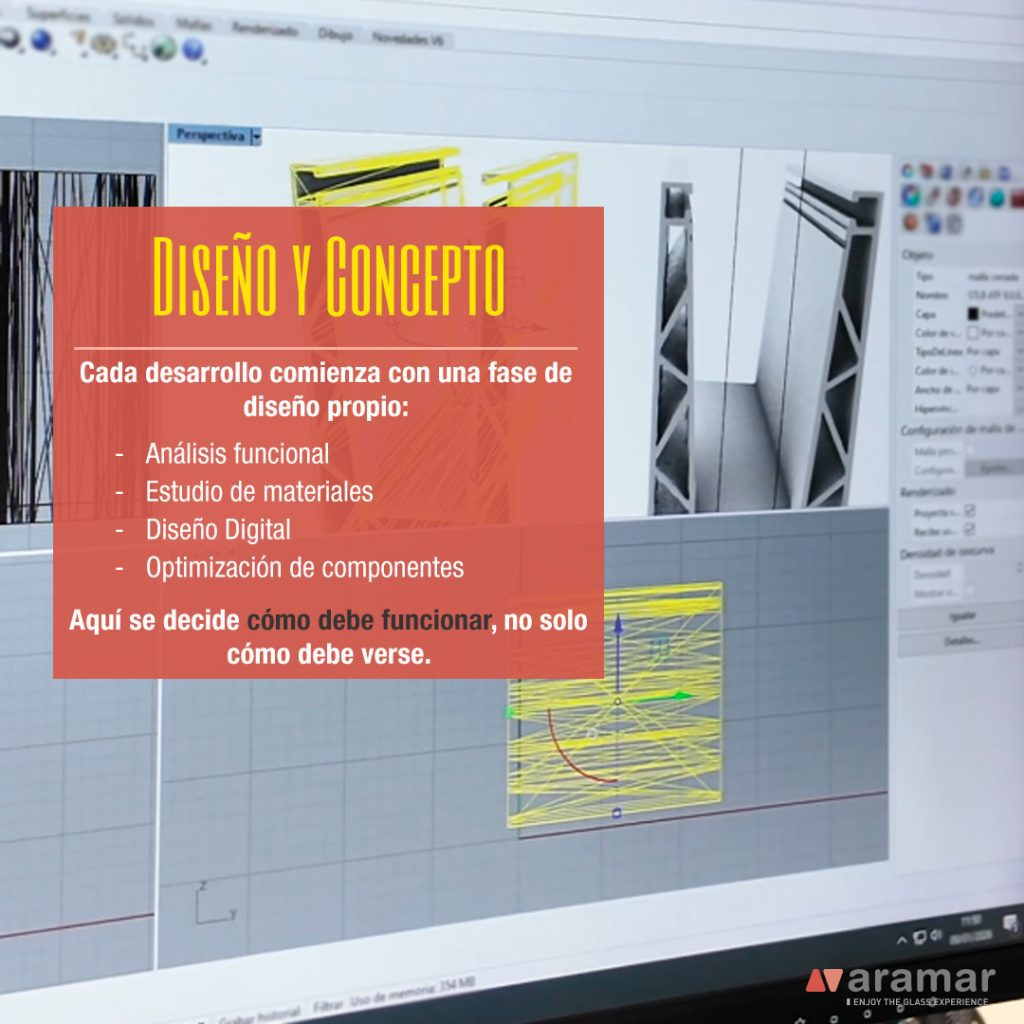Switch to the Mallas toolbar tab
Screen dimensions: 1024x1024
pos(193,24)
